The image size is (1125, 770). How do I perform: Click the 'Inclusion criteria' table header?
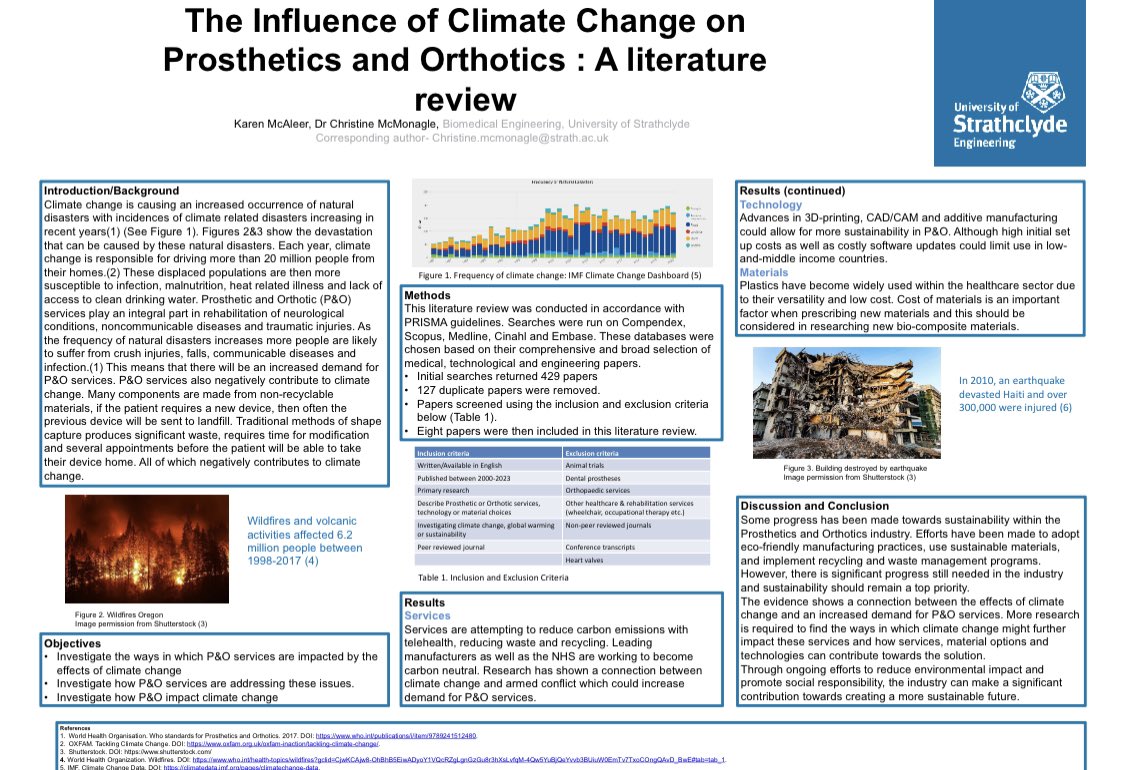tap(488, 453)
